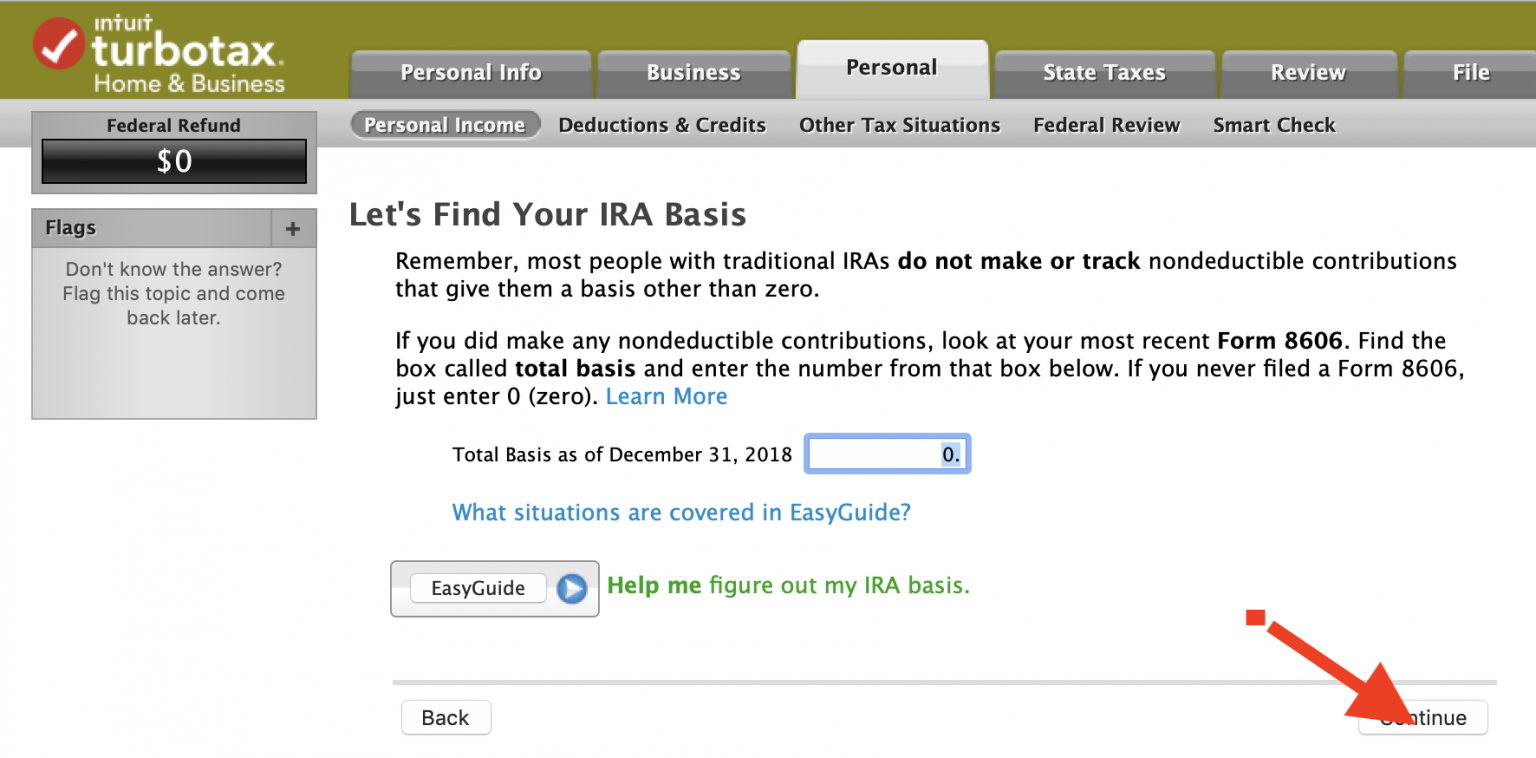Open the Federal Review section
The height and width of the screenshot is (758, 1536).
tap(1106, 125)
